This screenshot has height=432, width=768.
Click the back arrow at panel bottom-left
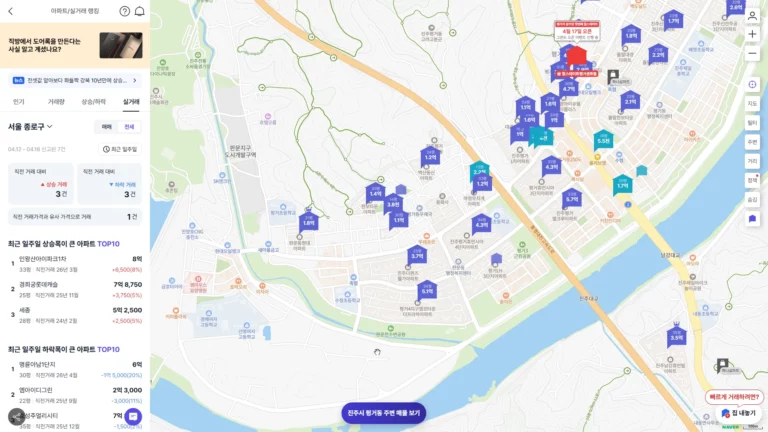(16, 415)
